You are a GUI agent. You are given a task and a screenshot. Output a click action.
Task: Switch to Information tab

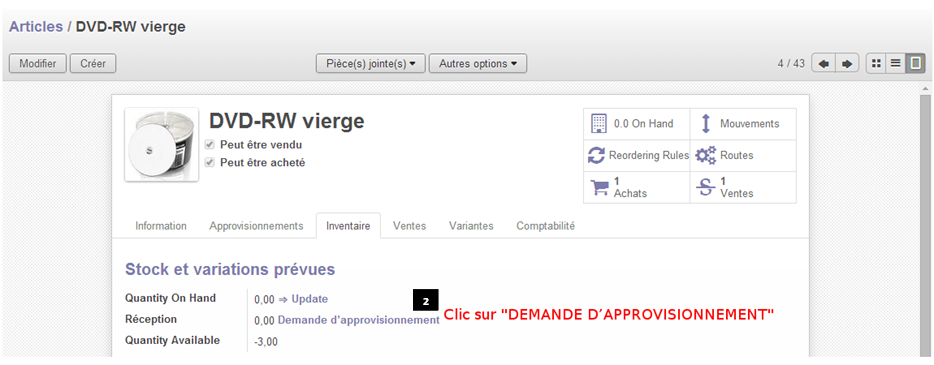tap(161, 226)
